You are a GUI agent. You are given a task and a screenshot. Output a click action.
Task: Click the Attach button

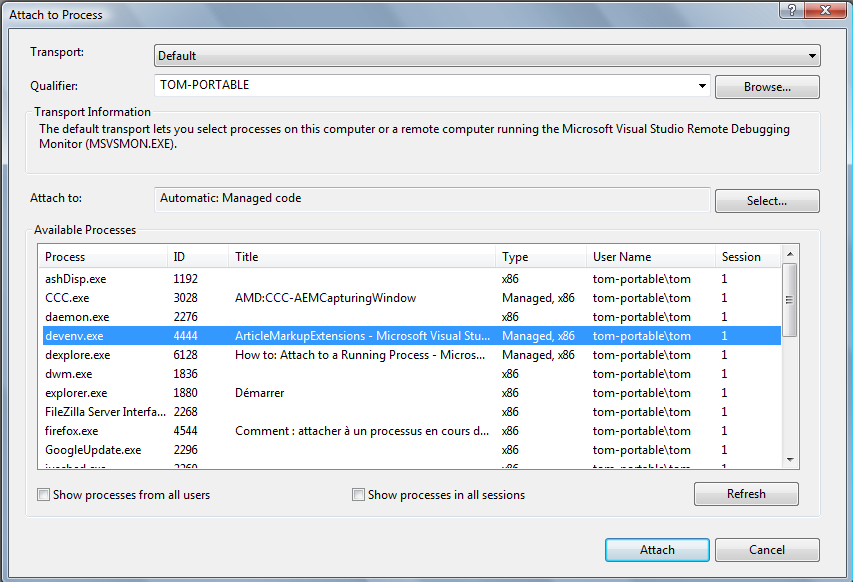point(657,550)
